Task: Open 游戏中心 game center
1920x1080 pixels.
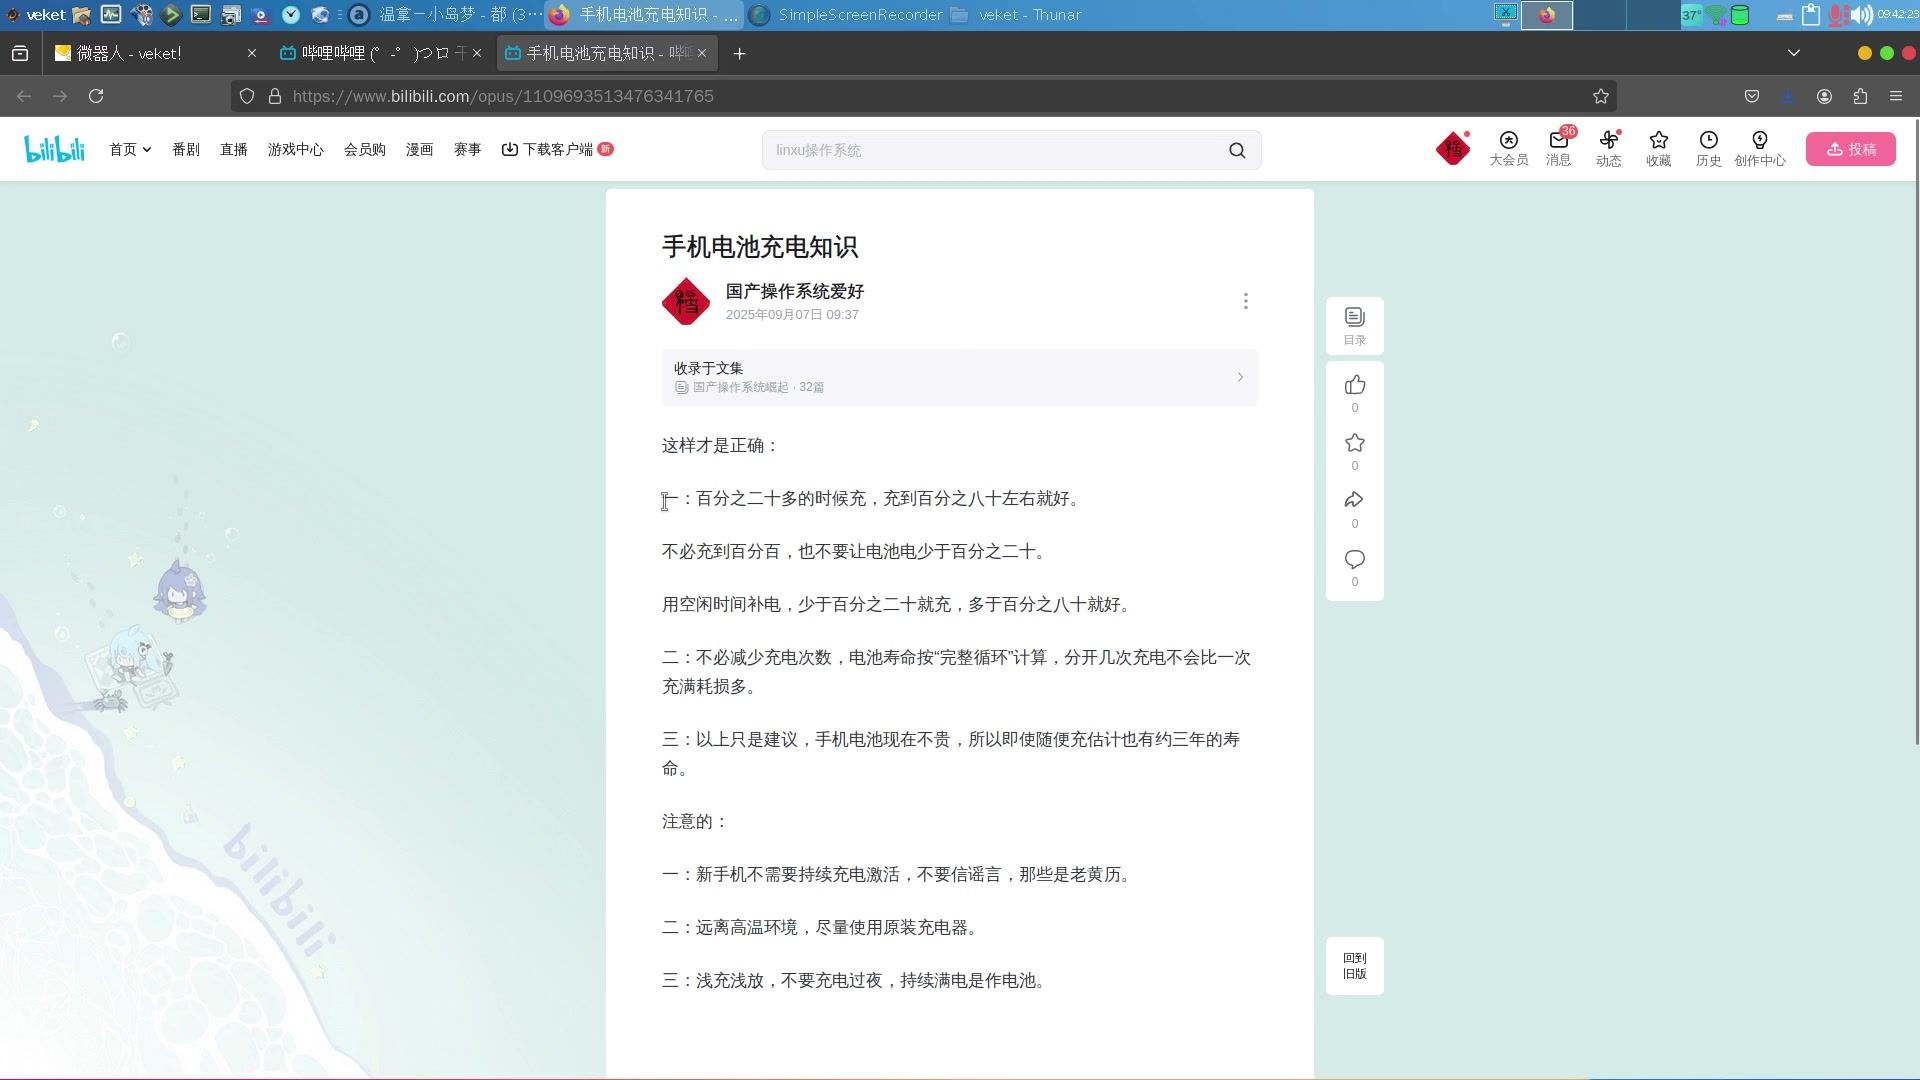Action: coord(296,149)
